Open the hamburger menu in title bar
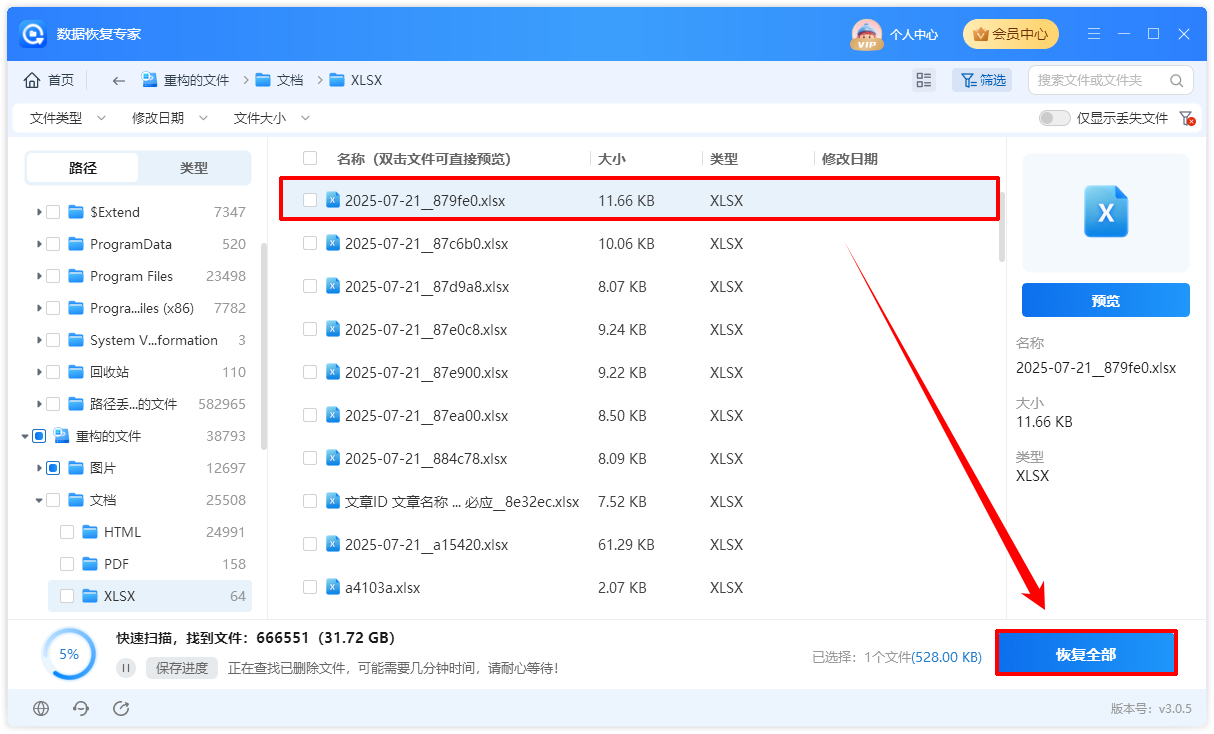The image size is (1214, 734). [1094, 34]
